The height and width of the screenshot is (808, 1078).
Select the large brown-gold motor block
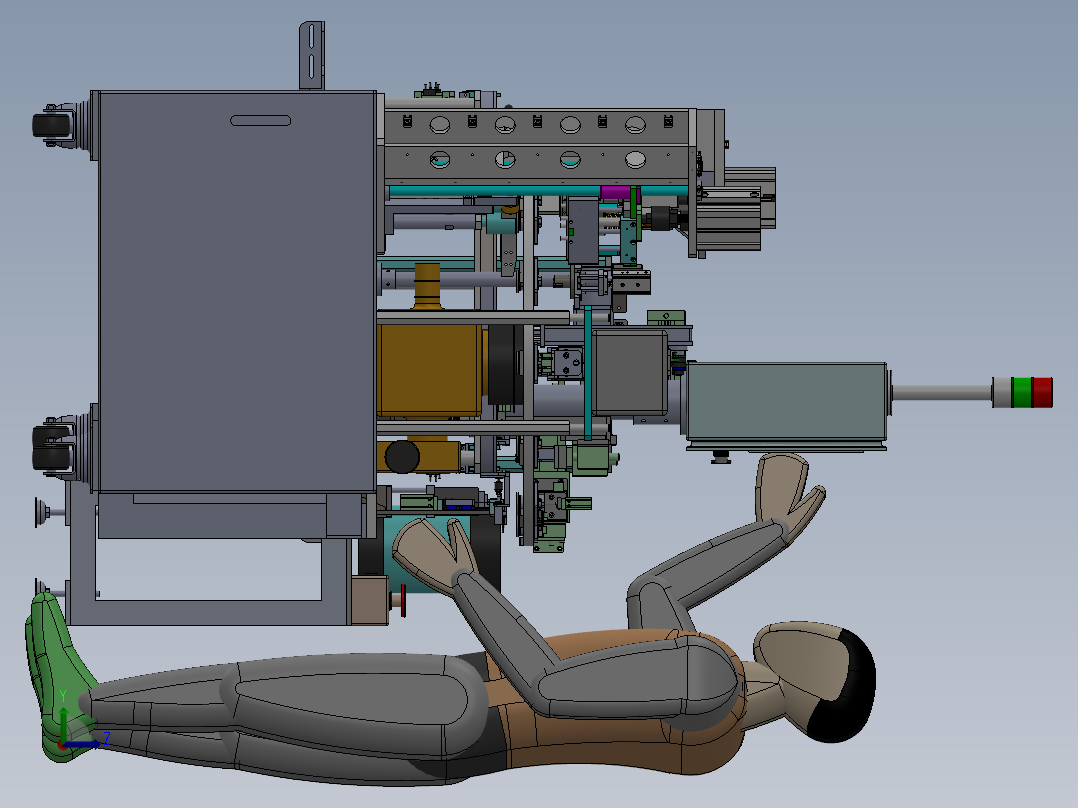tap(429, 369)
